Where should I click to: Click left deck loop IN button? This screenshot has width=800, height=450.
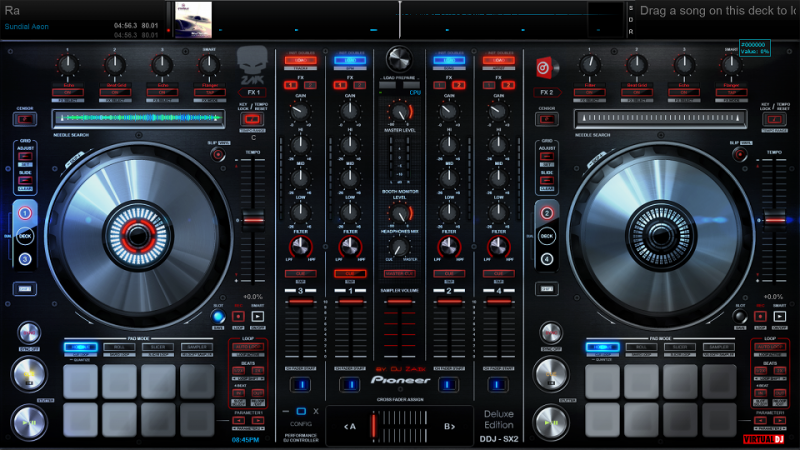(x=238, y=393)
